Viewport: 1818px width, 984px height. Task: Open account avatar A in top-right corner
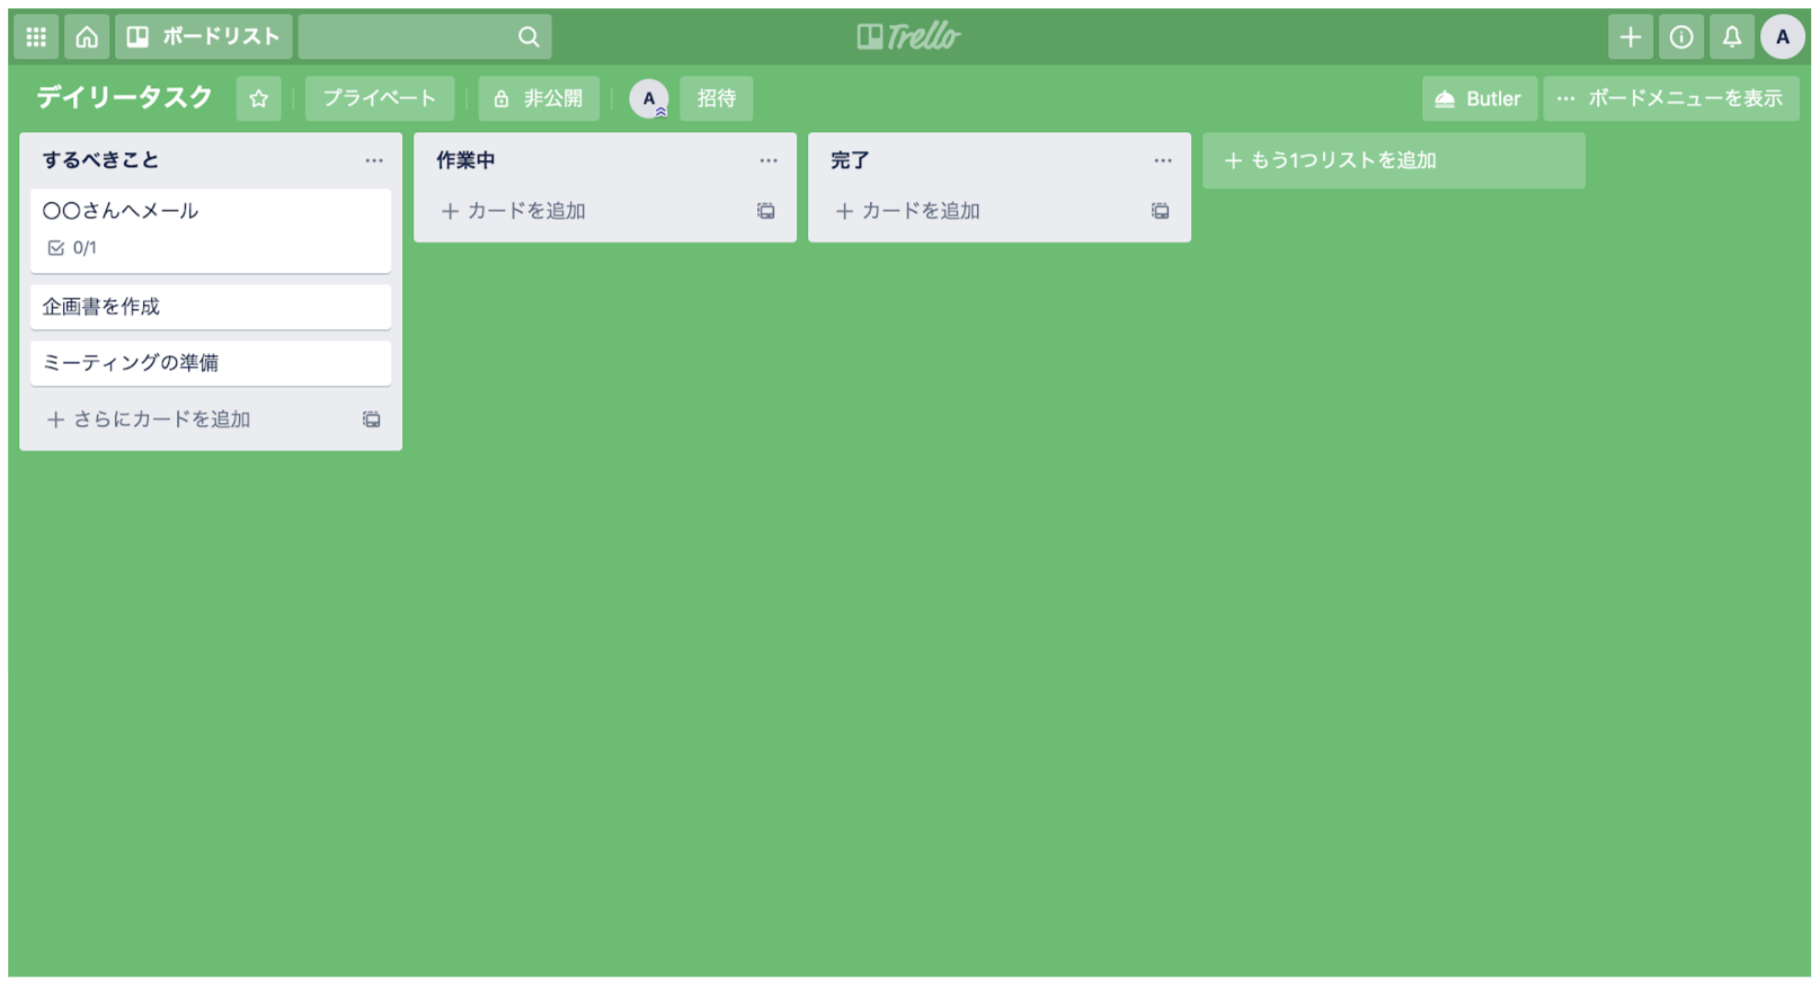pos(1782,37)
